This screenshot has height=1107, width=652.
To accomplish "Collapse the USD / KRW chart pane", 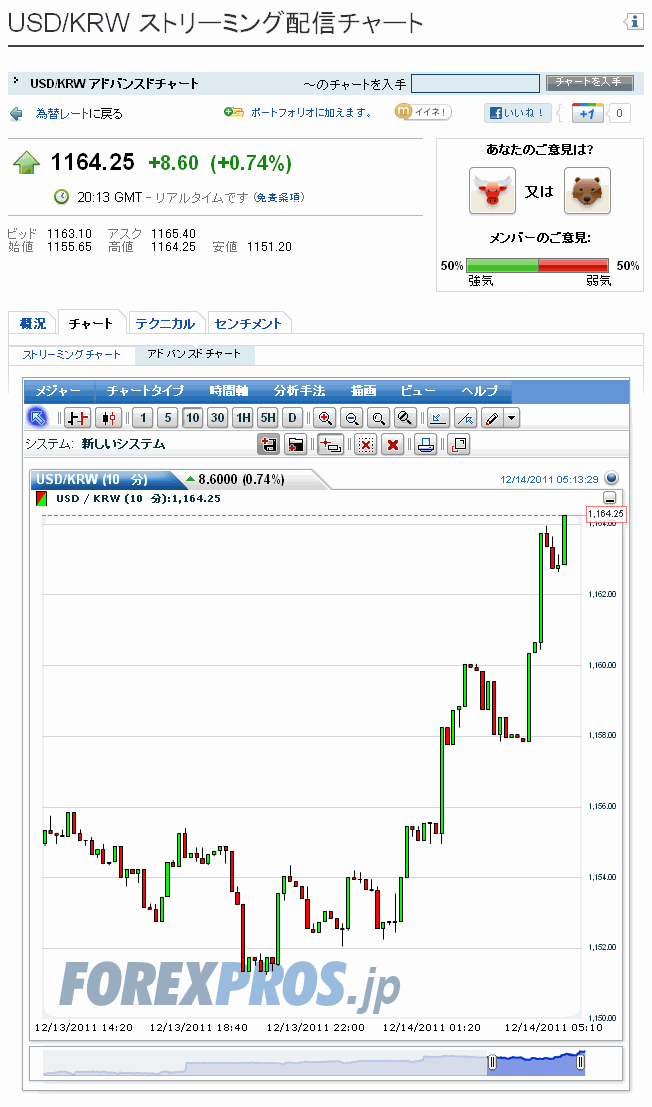I will tap(610, 498).
